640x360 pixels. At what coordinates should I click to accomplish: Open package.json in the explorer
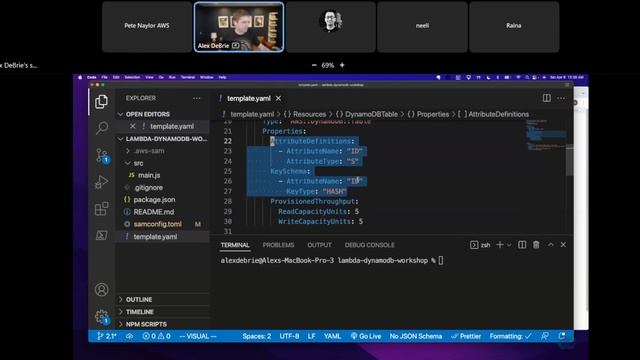(154, 200)
